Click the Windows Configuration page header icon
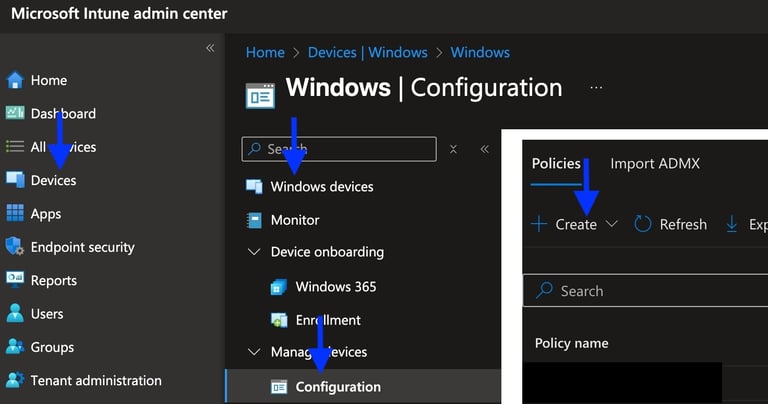Image resolution: width=768 pixels, height=404 pixels. click(260, 95)
